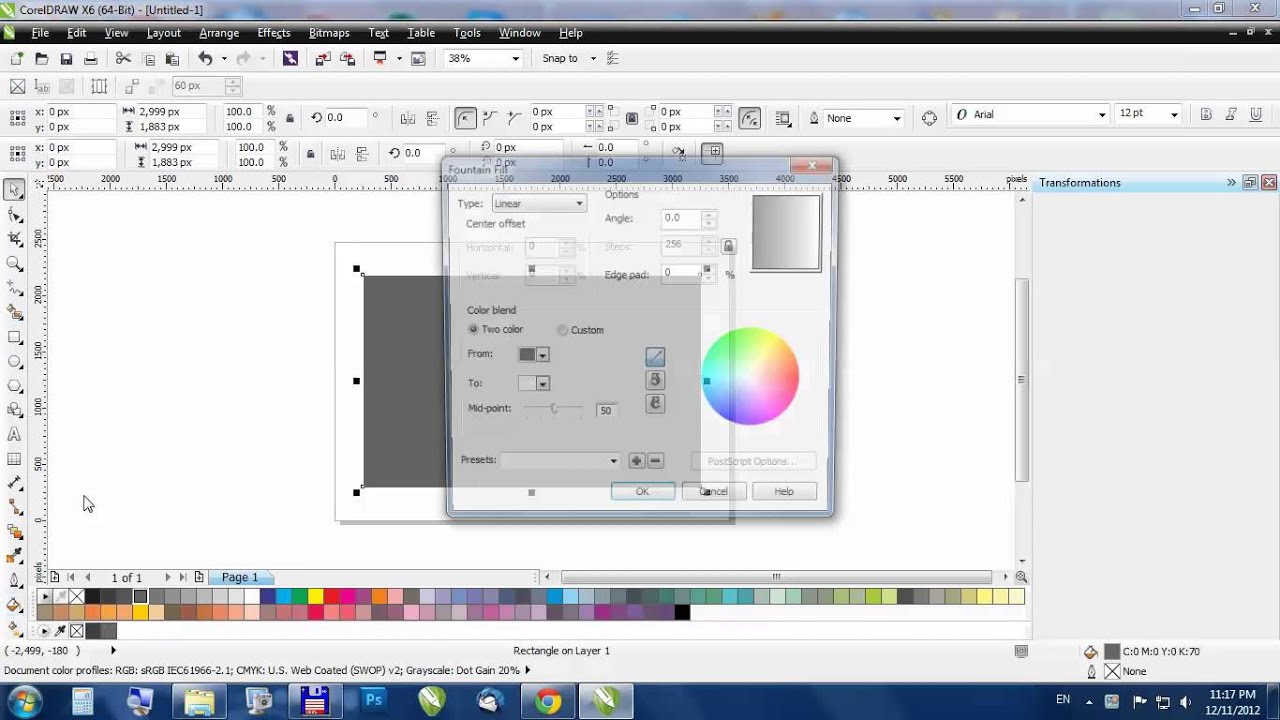Click the Import icon

[322, 59]
